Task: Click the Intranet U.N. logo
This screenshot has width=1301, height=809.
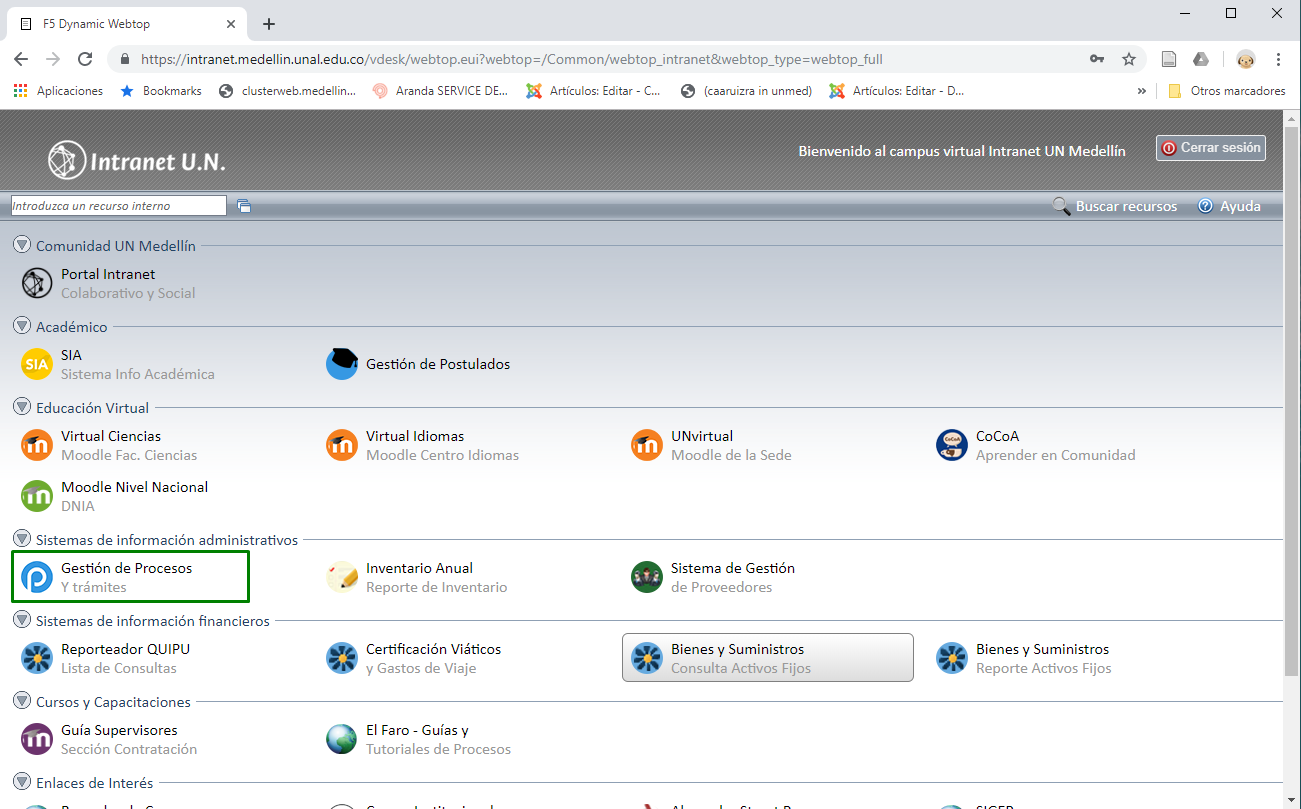Action: [137, 160]
